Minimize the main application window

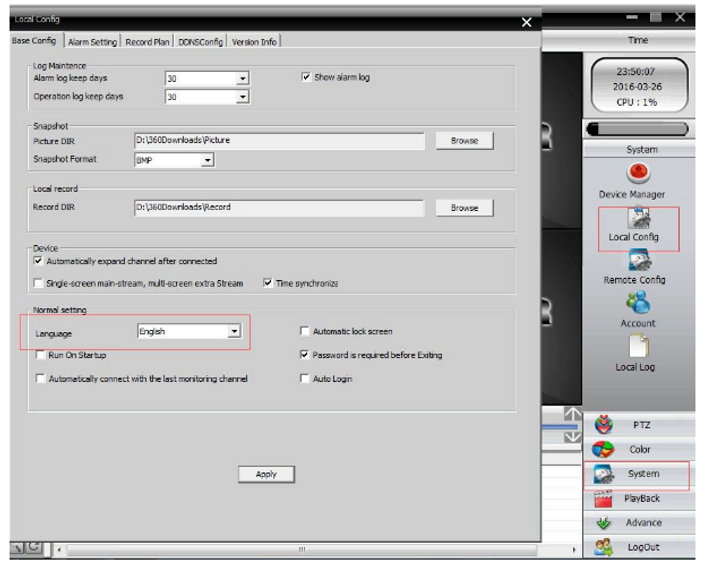[632, 18]
